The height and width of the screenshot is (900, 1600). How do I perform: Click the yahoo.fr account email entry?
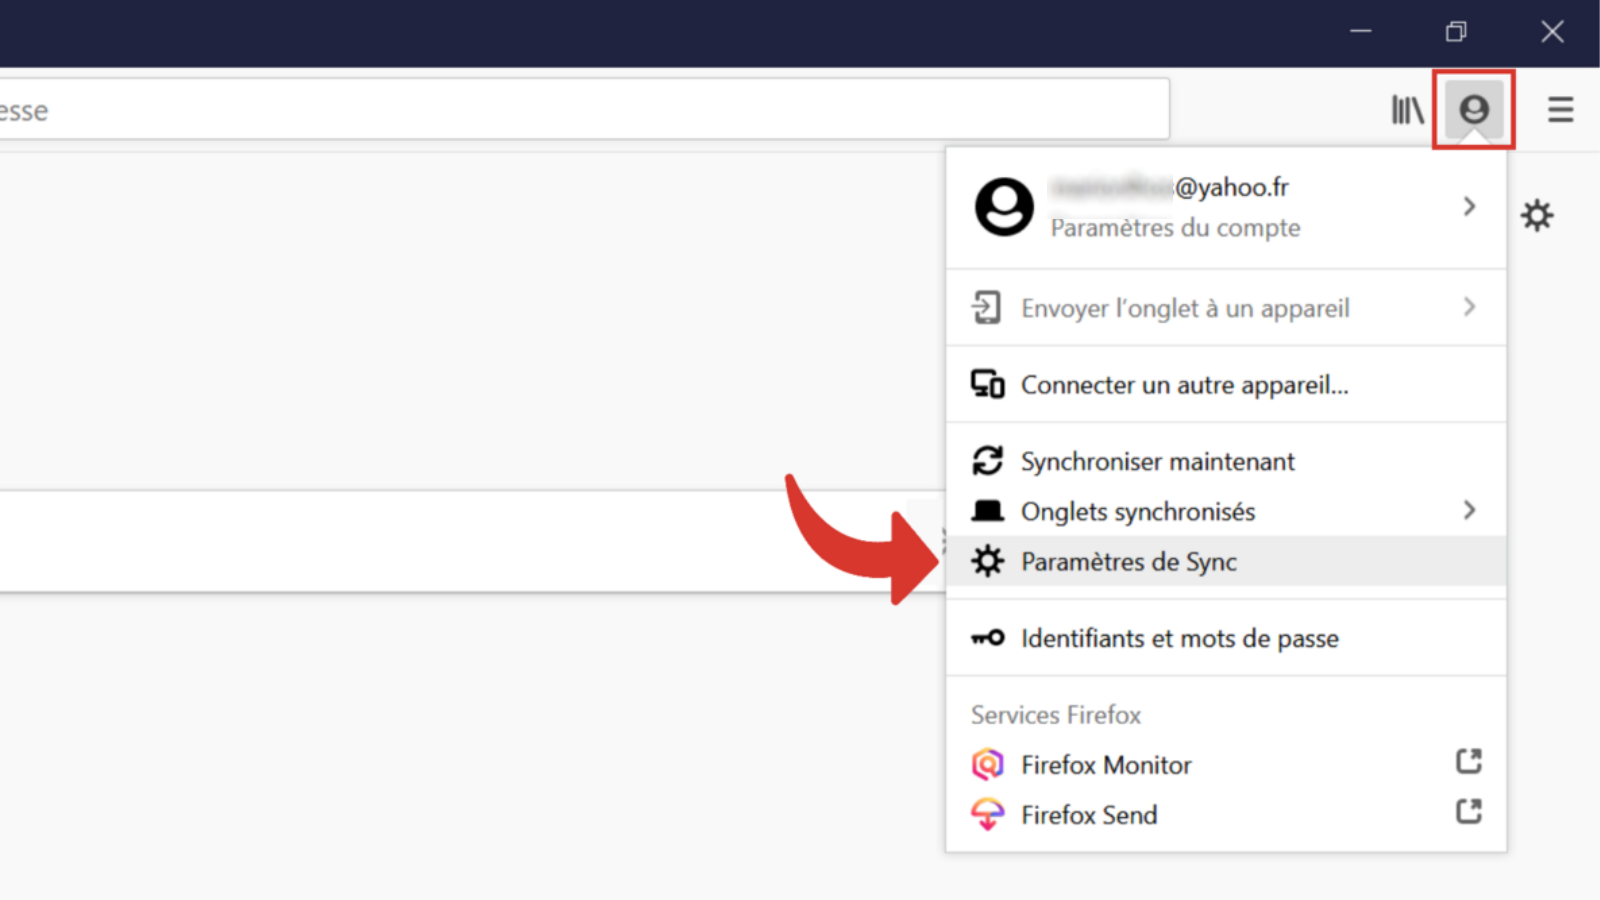coord(1170,187)
